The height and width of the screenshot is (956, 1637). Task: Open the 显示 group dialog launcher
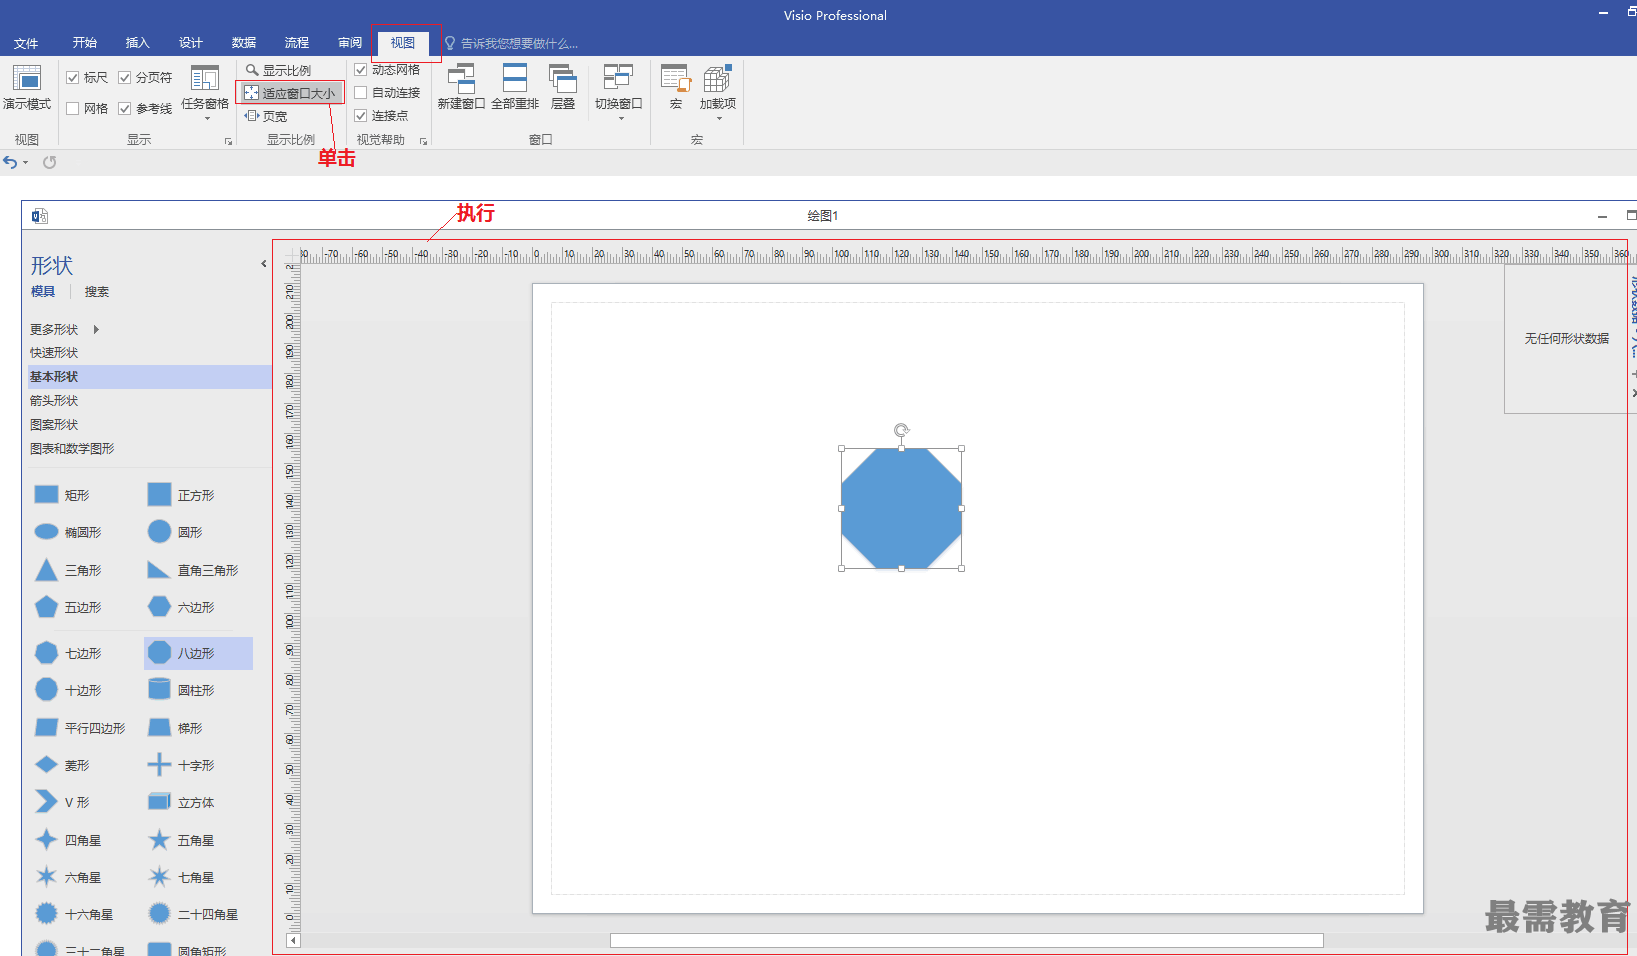coord(228,142)
